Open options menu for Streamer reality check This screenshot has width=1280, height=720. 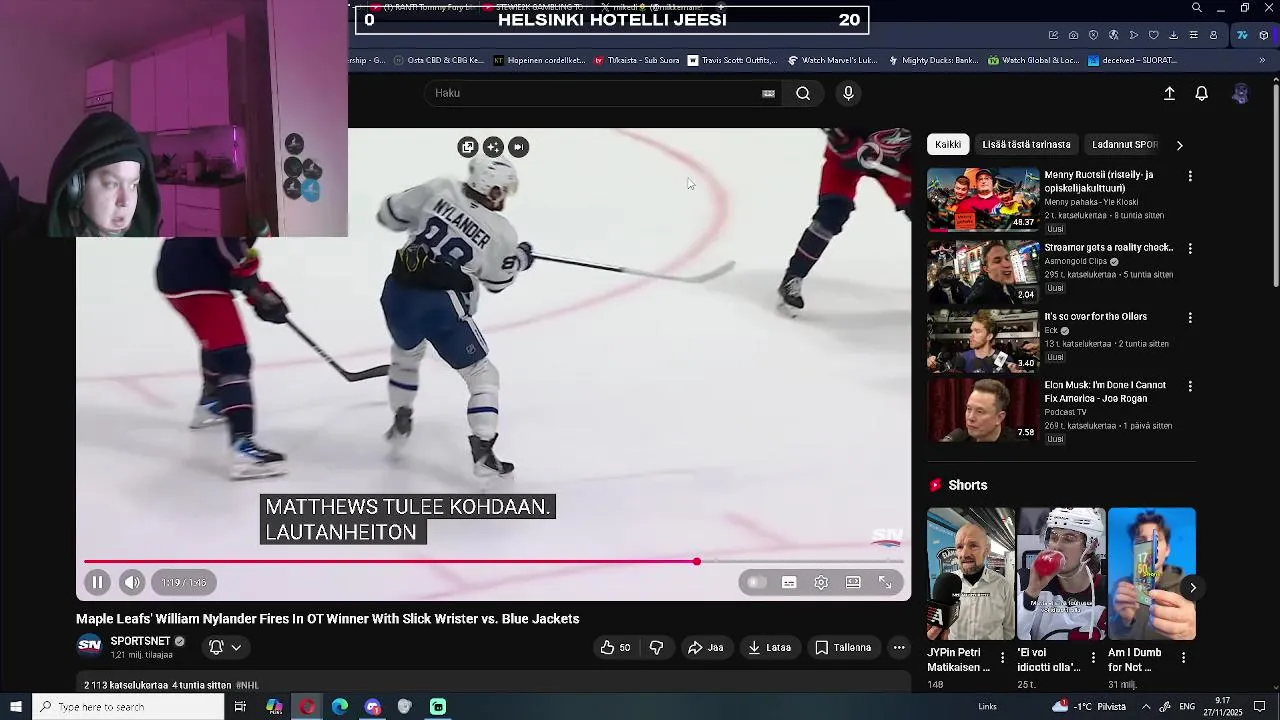pos(1190,248)
